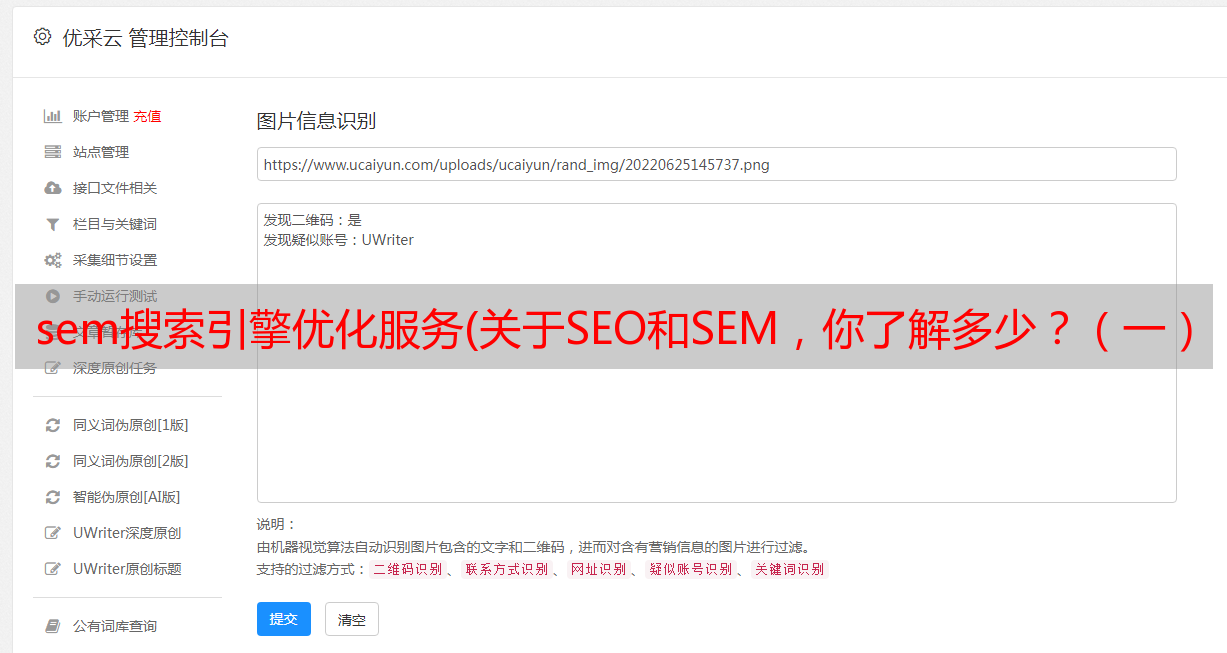1227x653 pixels.
Task: Click the refresh icon beside 同义词伪原创[1版]
Action: pos(53,425)
